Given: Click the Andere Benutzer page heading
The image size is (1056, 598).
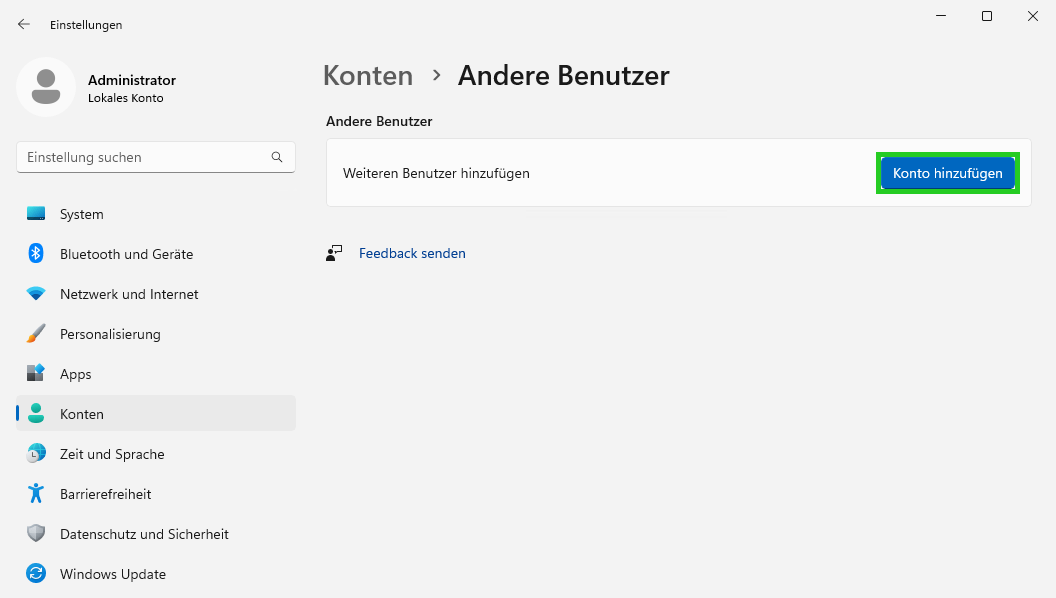Looking at the screenshot, I should pyautogui.click(x=563, y=75).
